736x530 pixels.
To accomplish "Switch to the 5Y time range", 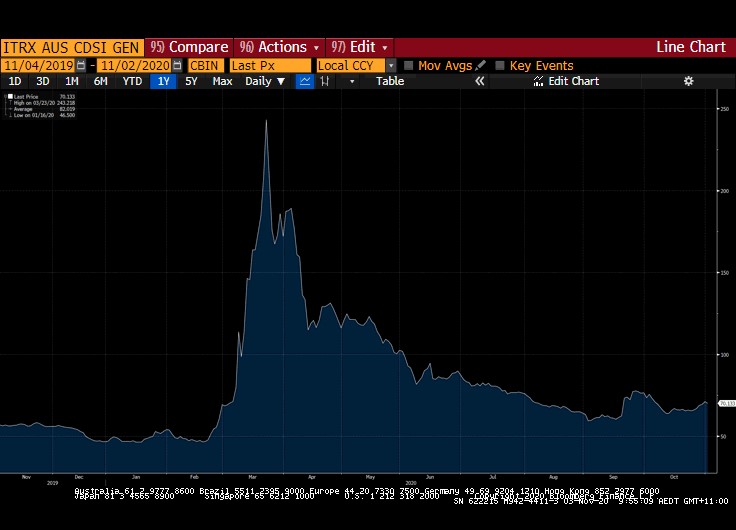I will (x=191, y=81).
